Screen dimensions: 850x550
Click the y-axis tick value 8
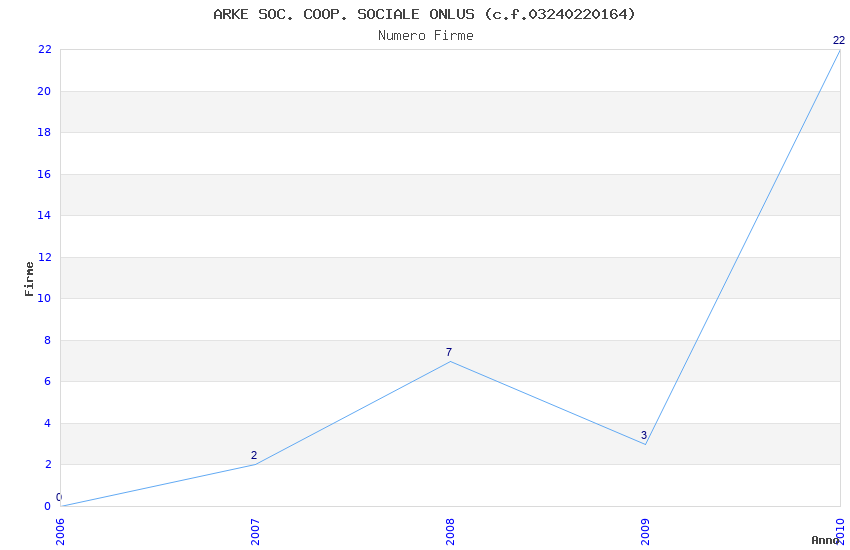coord(47,340)
